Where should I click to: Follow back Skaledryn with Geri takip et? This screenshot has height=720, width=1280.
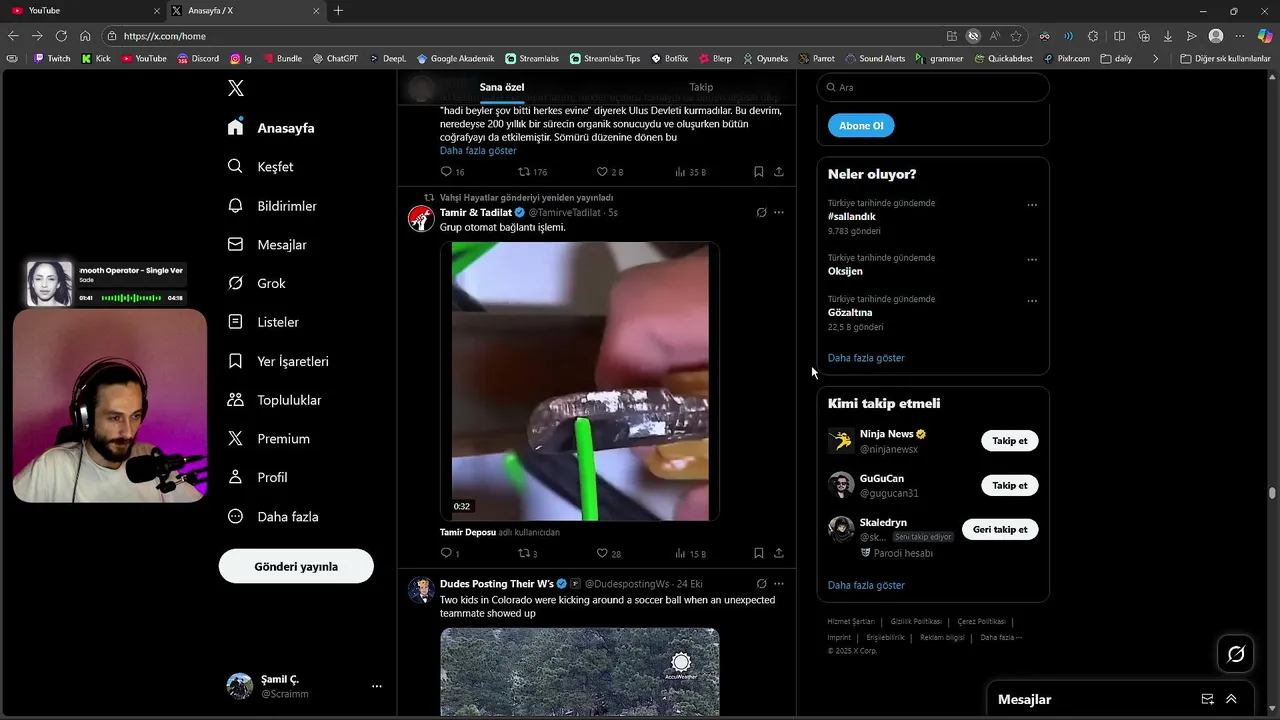(x=1000, y=529)
